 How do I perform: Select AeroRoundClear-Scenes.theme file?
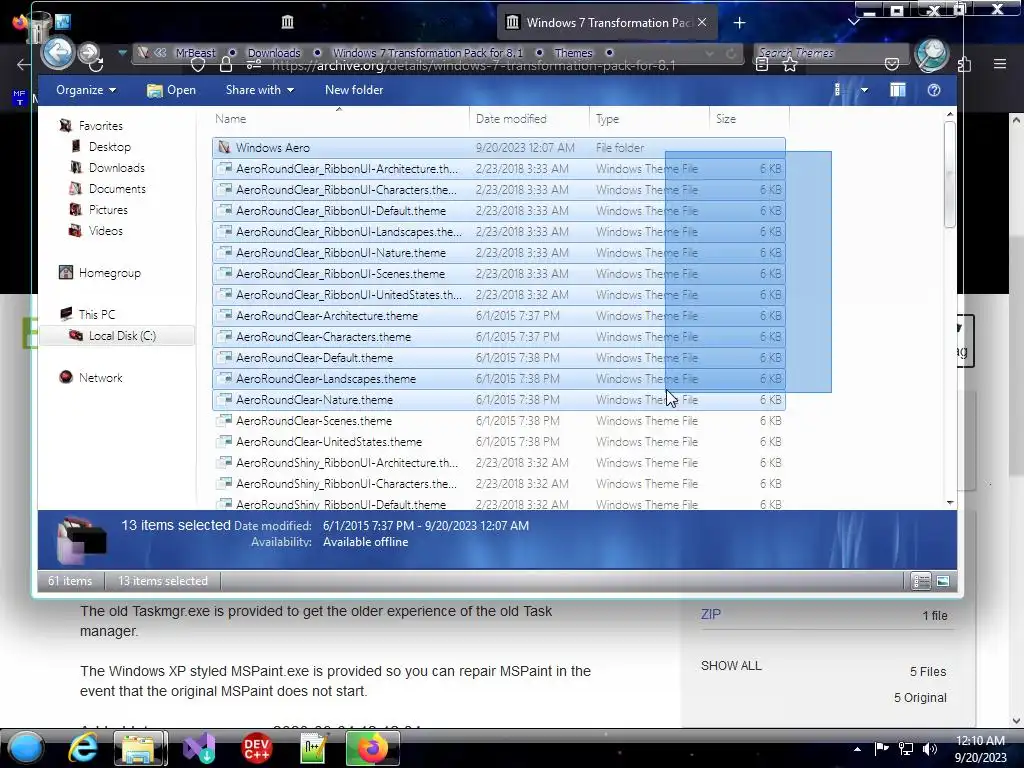click(x=498, y=421)
